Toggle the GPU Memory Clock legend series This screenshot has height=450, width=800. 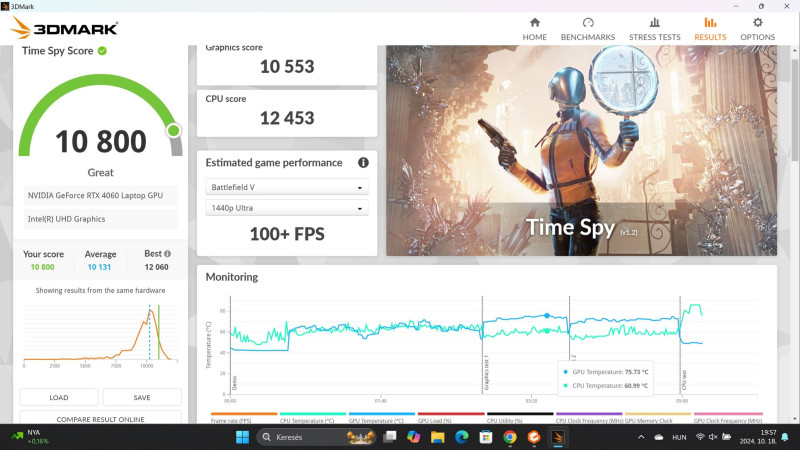[658, 418]
